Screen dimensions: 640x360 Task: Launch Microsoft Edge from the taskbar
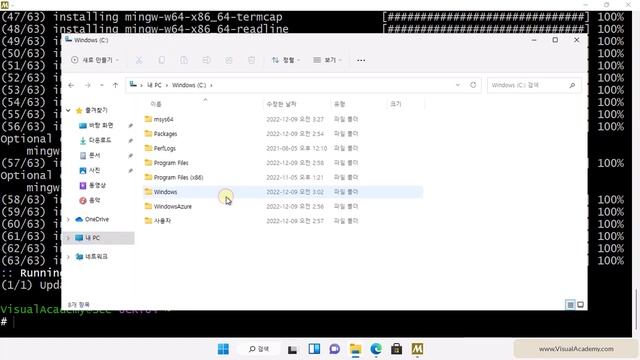376,349
